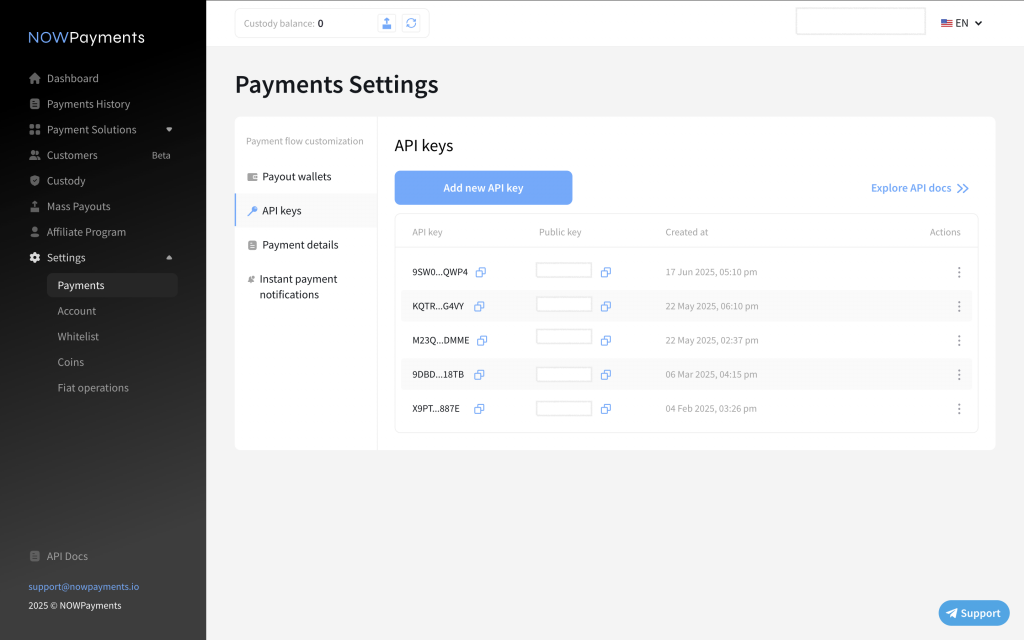Open the three-dot menu for KQTR...G4VY

point(958,306)
